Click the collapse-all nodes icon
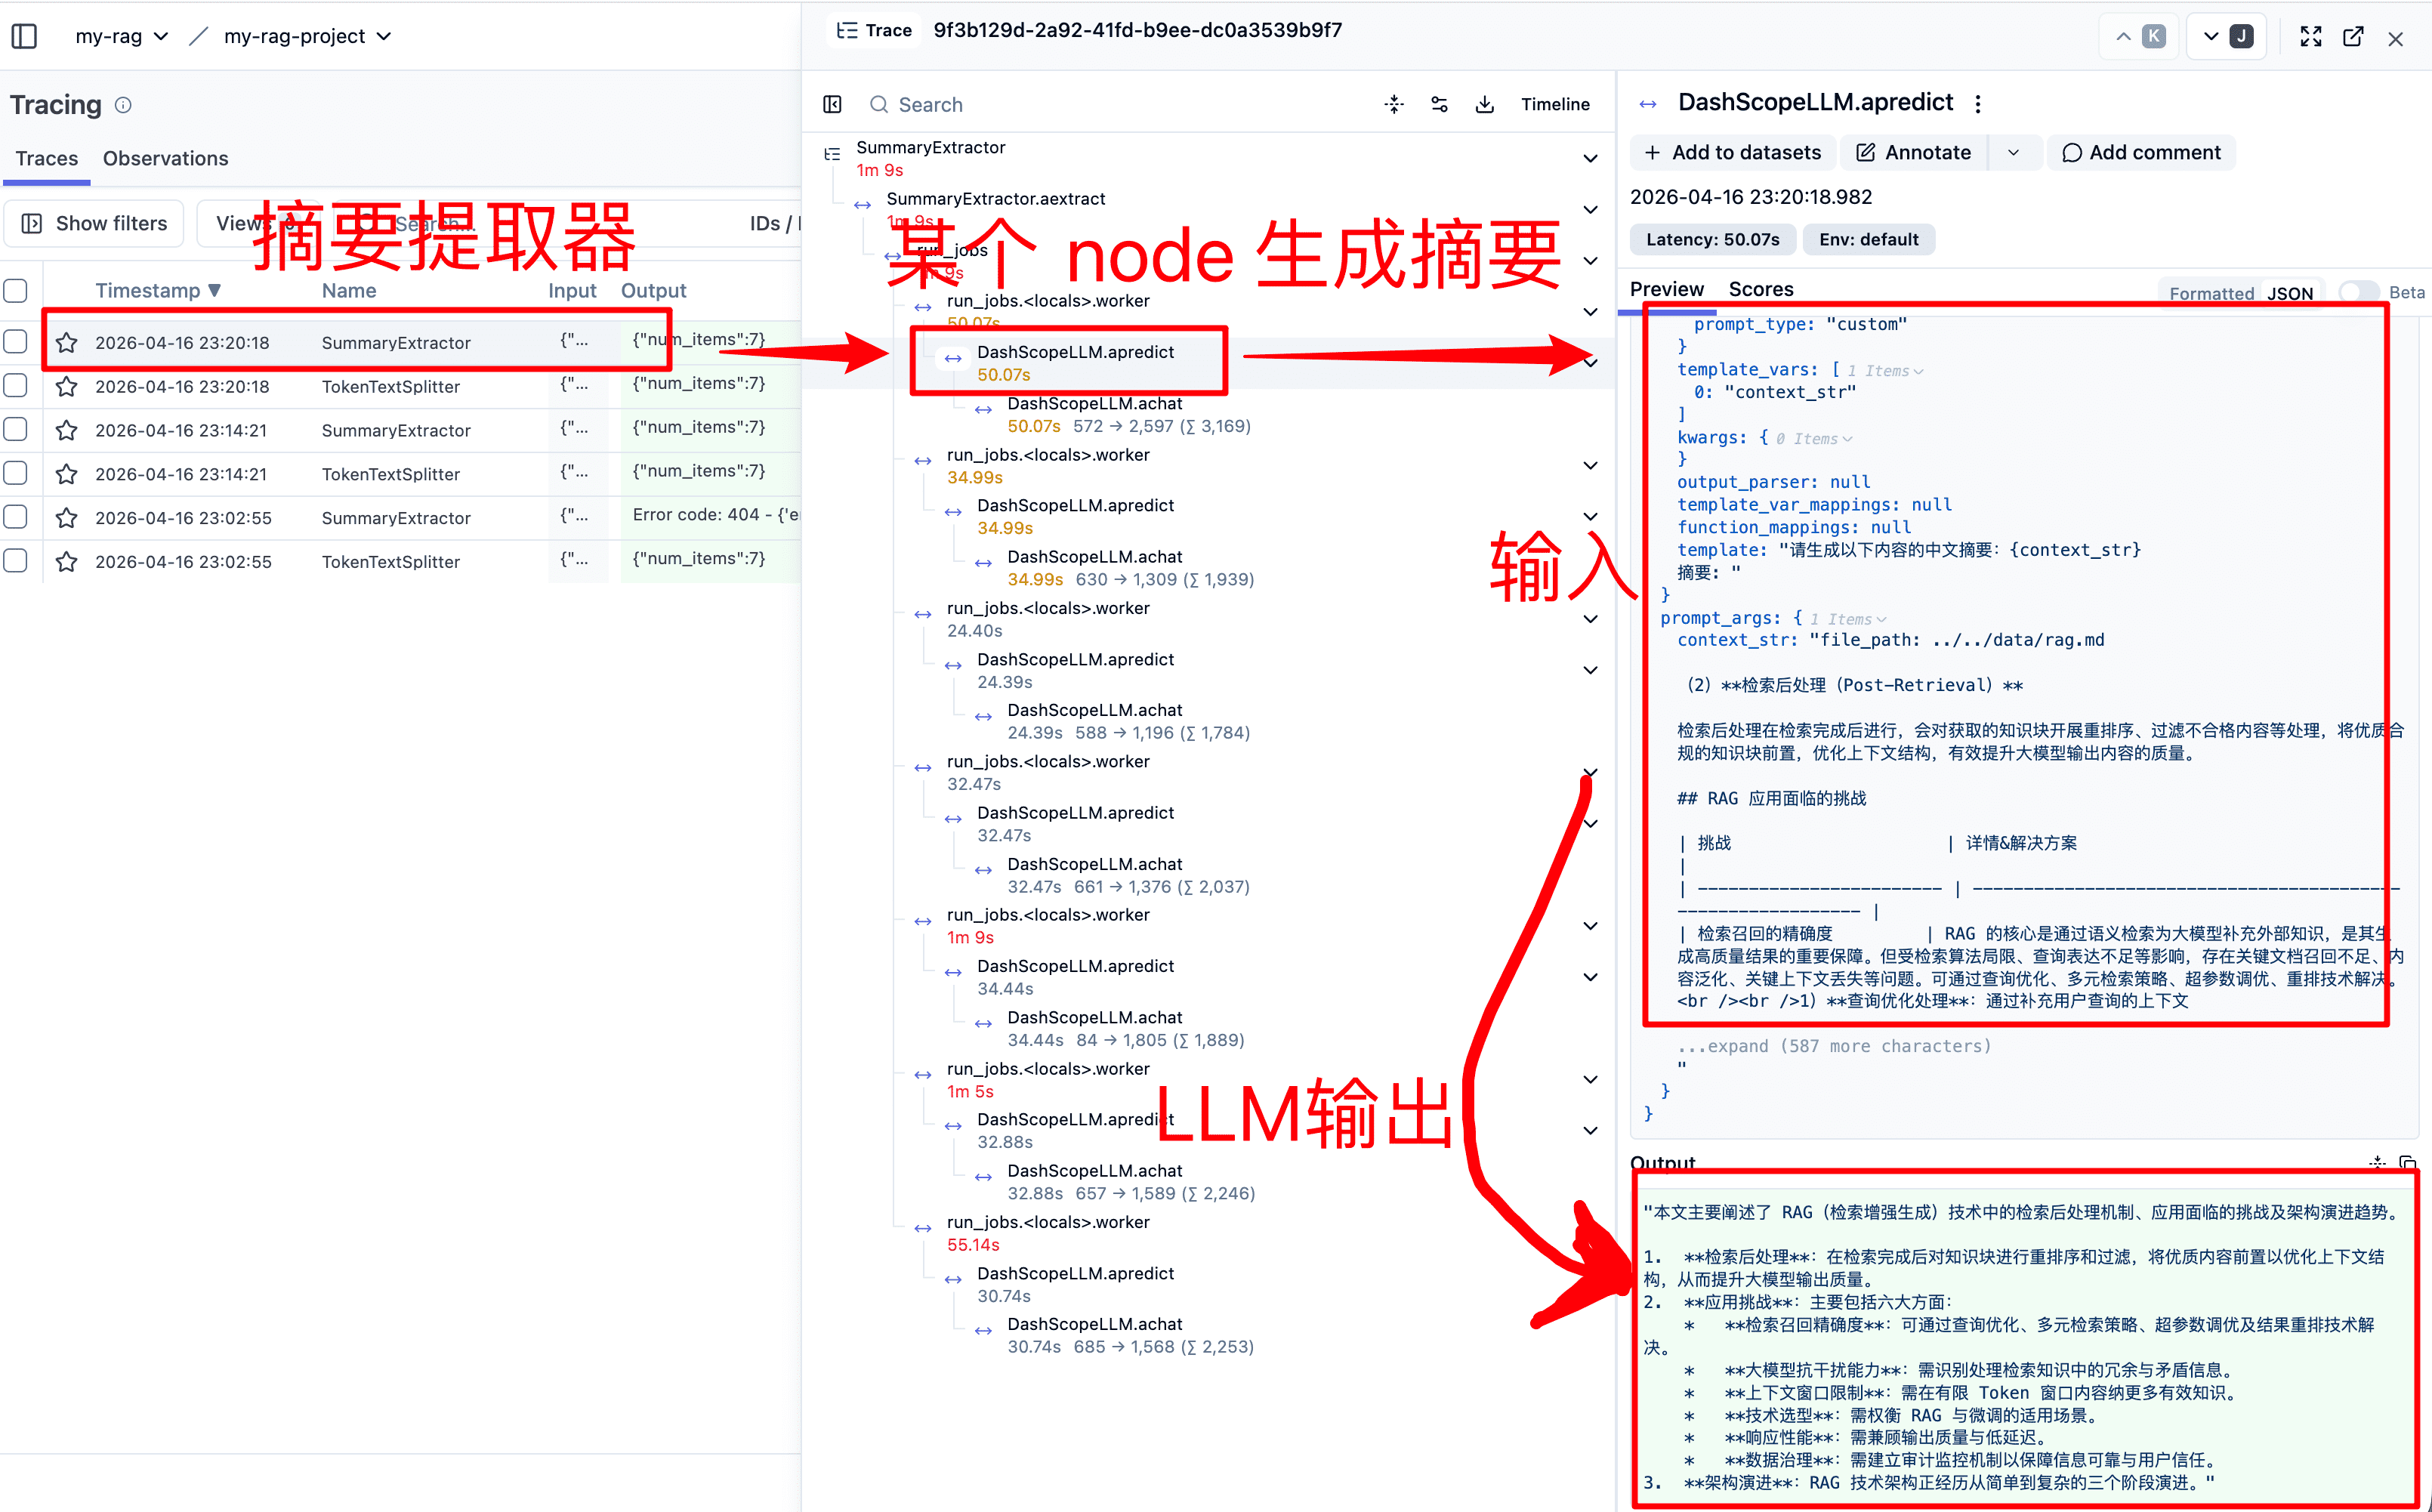 (x=1394, y=104)
